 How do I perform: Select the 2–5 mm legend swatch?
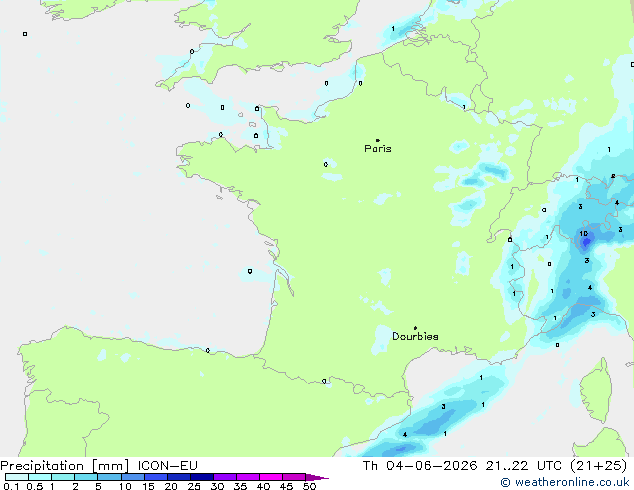pyautogui.click(x=86, y=477)
